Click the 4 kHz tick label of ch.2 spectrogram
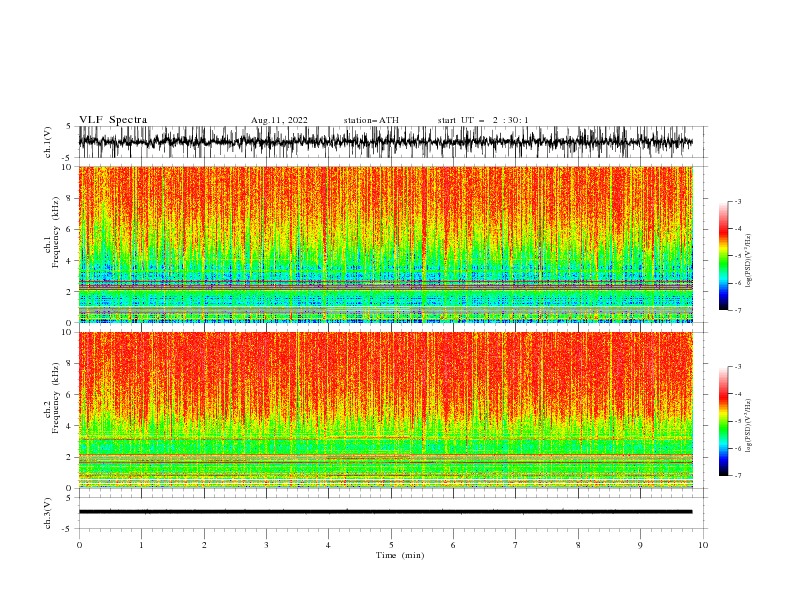 pyautogui.click(x=69, y=426)
